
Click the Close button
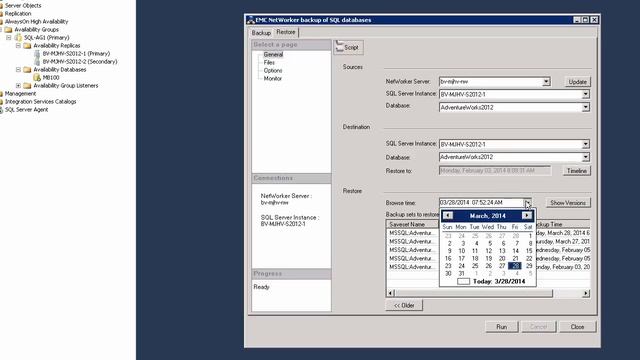pos(577,327)
